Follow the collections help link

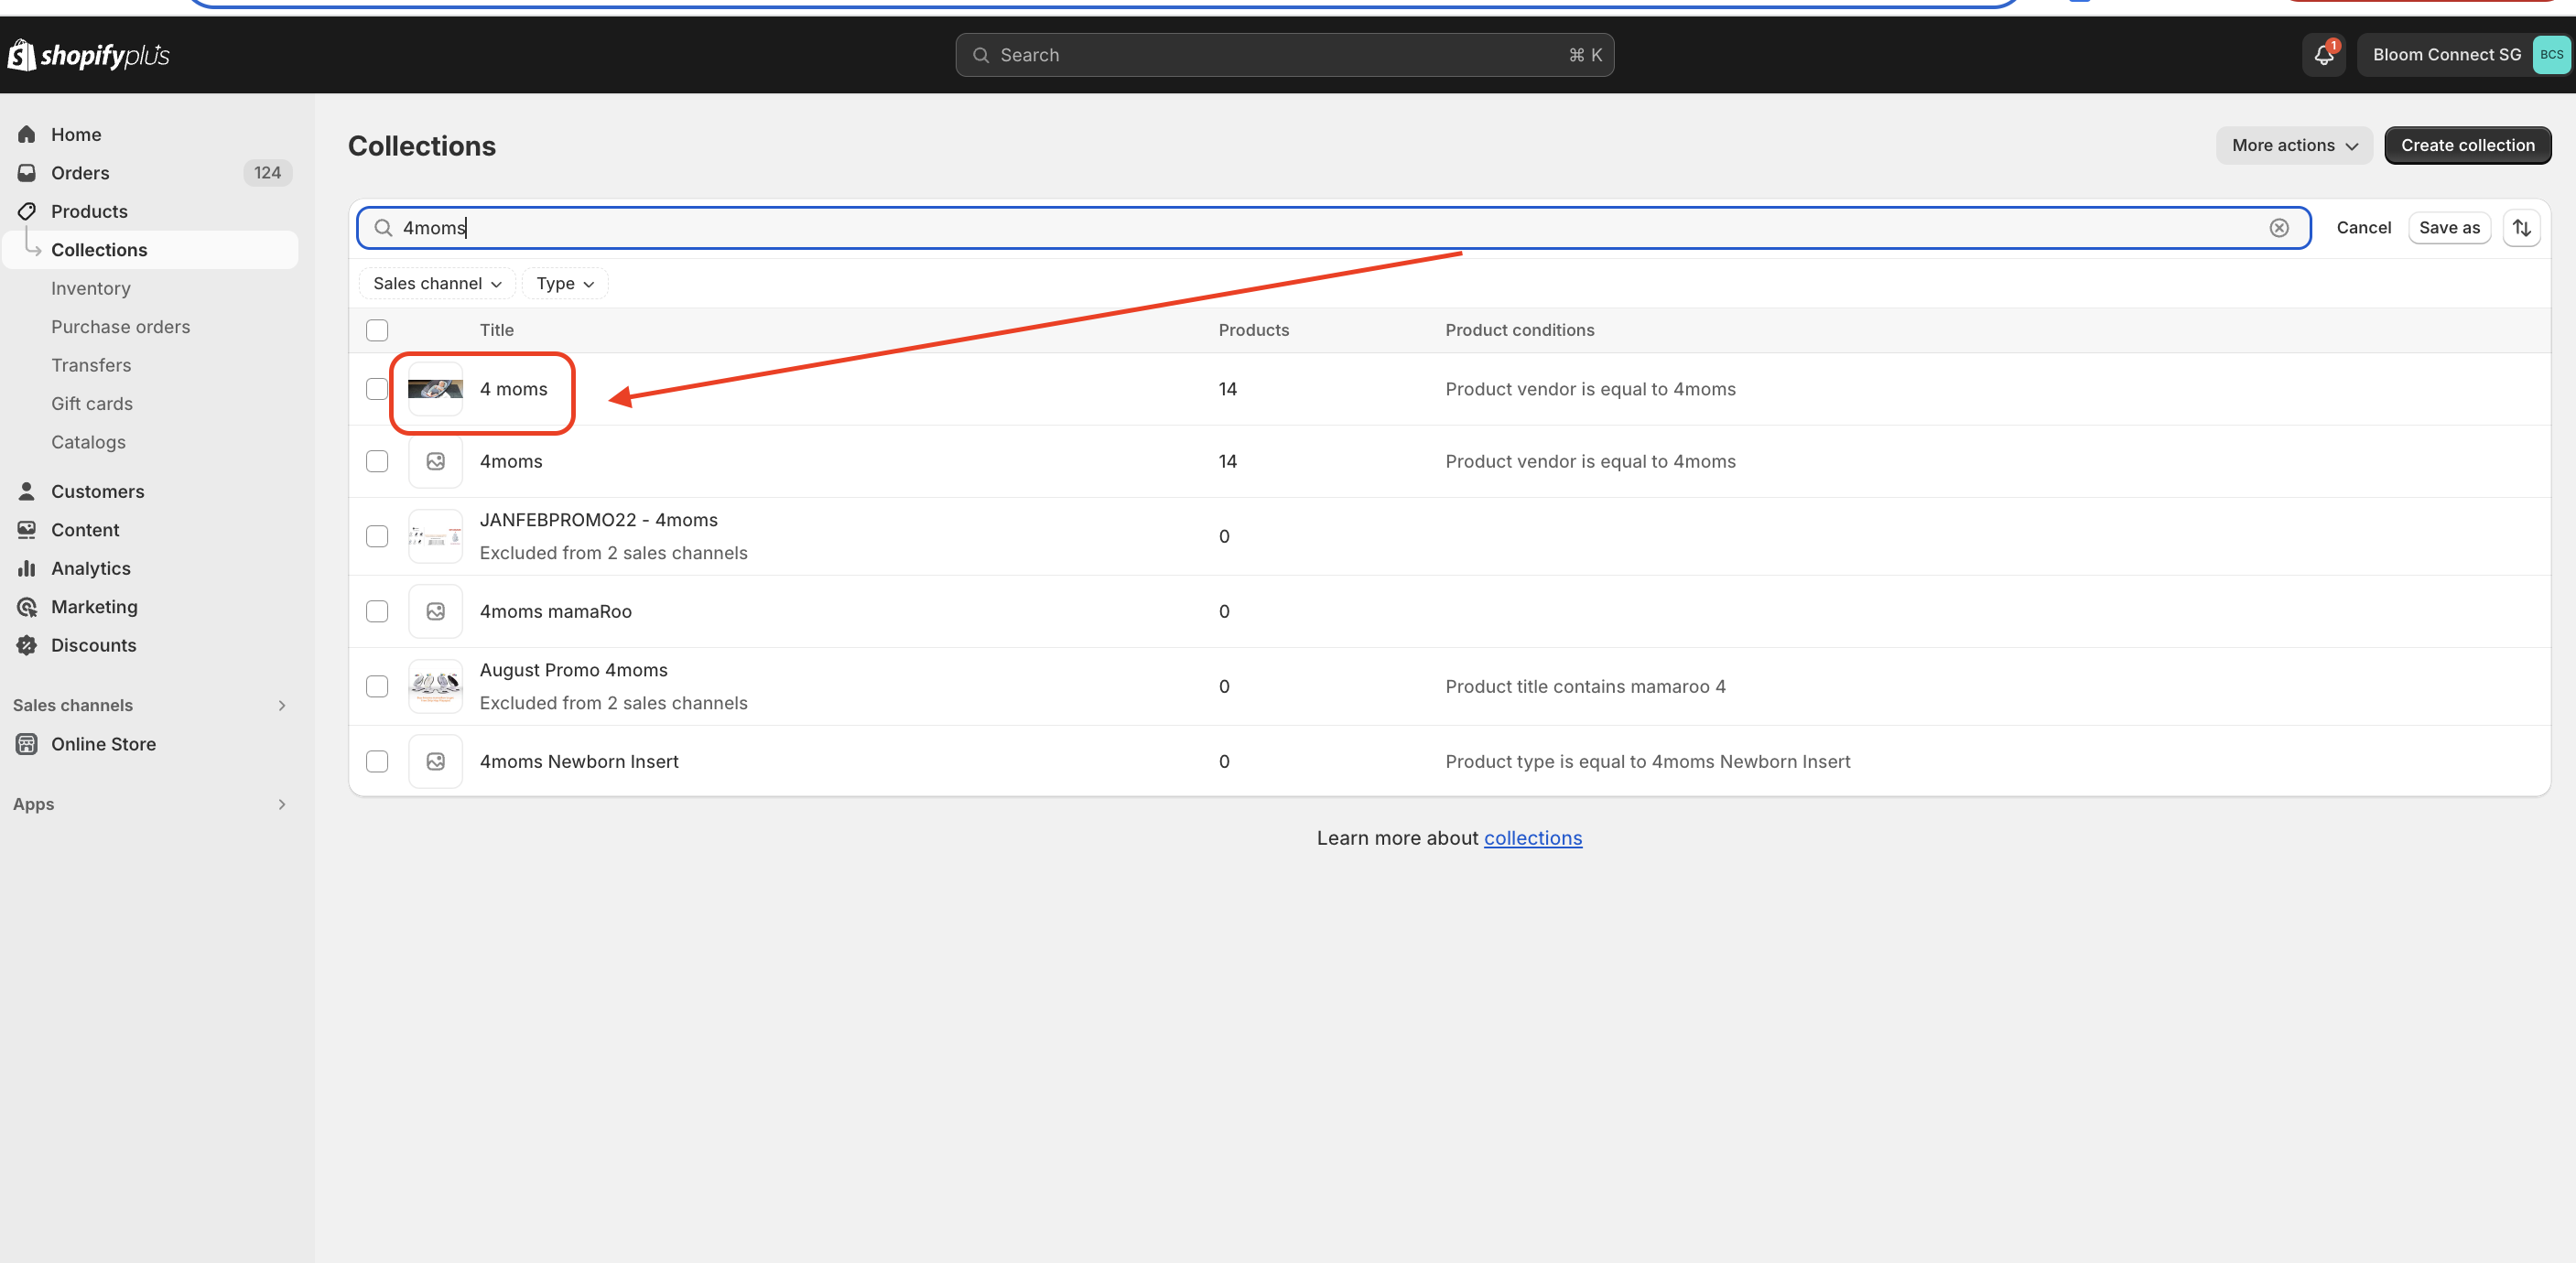(1532, 838)
